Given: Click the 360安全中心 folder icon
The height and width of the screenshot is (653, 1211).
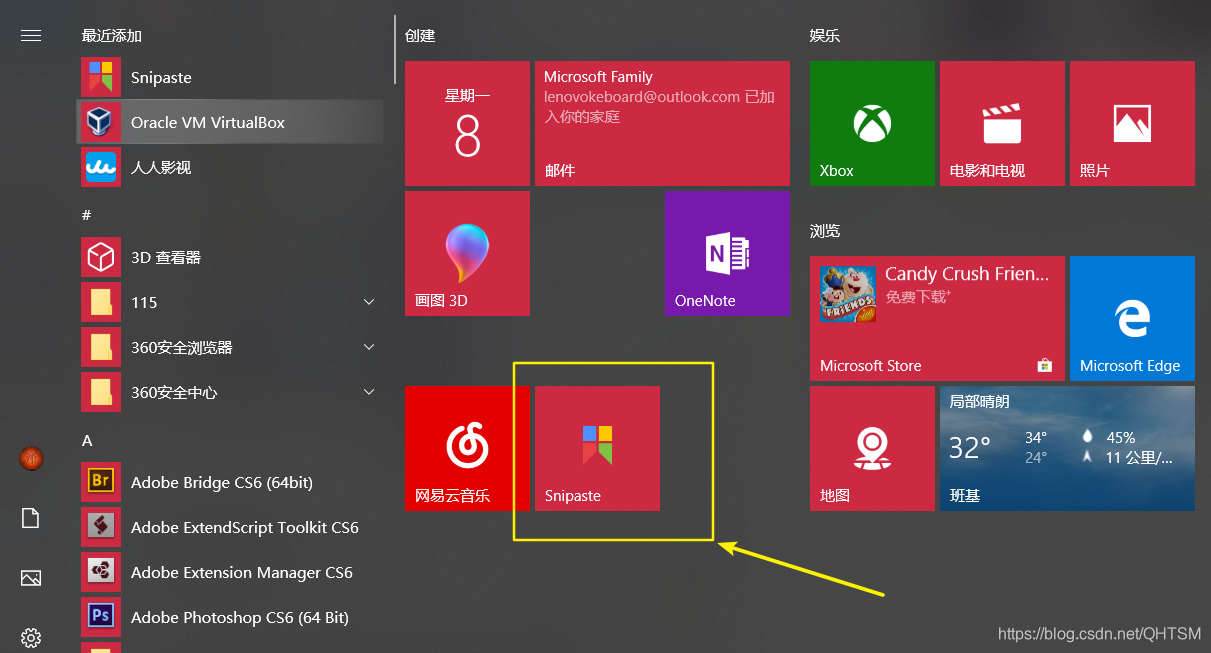Looking at the screenshot, I should coord(101,392).
